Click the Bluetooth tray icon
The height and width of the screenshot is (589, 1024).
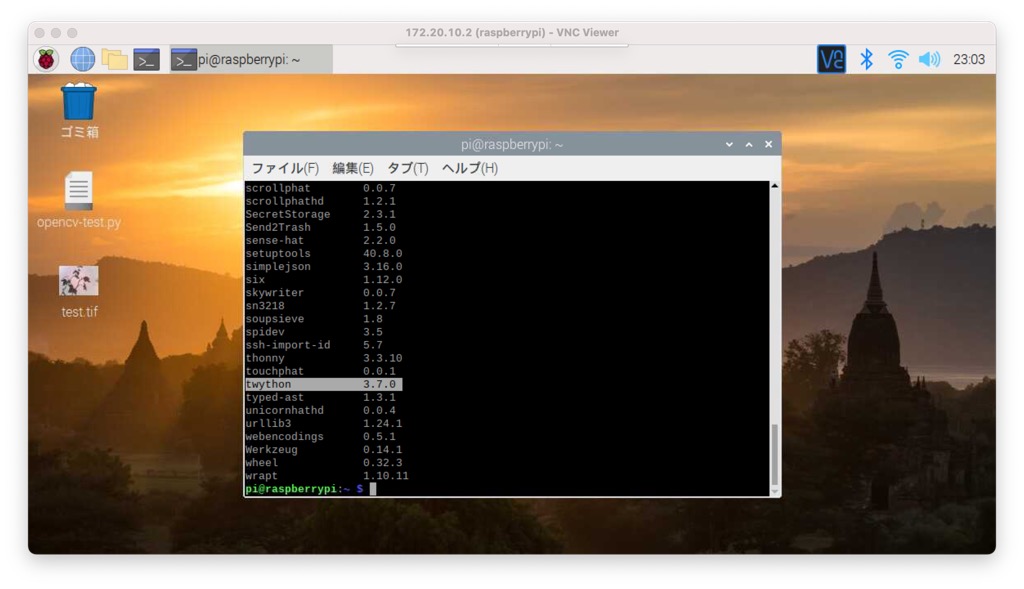pyautogui.click(x=867, y=59)
